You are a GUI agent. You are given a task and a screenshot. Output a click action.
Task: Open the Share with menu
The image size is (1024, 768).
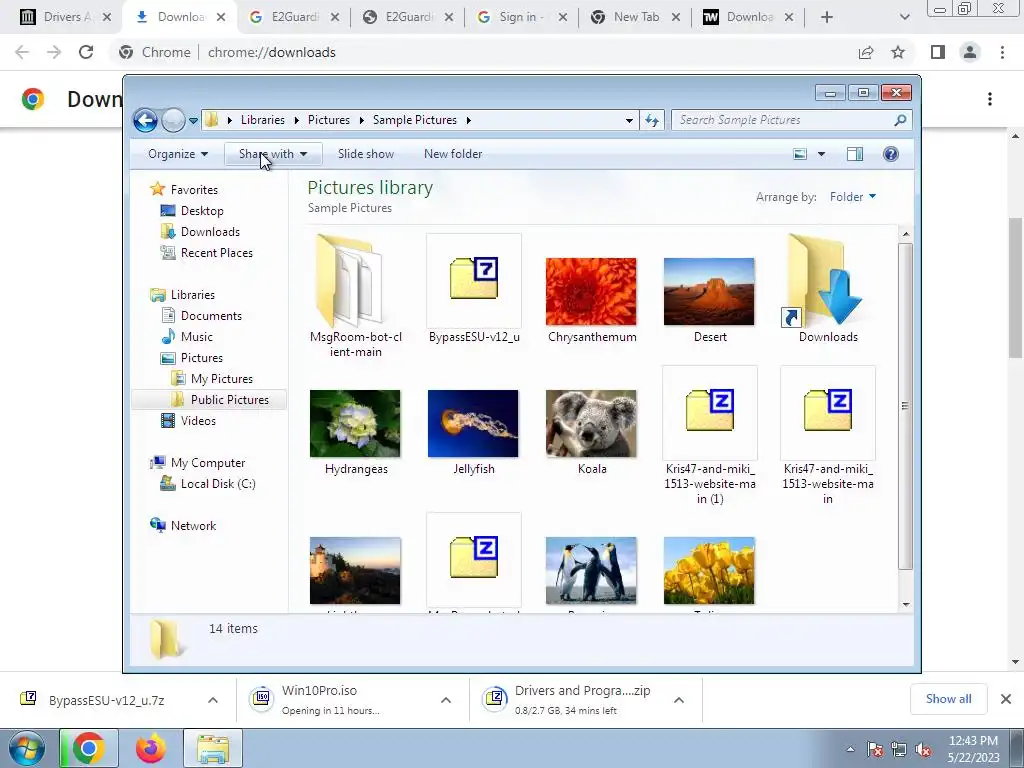click(x=272, y=154)
